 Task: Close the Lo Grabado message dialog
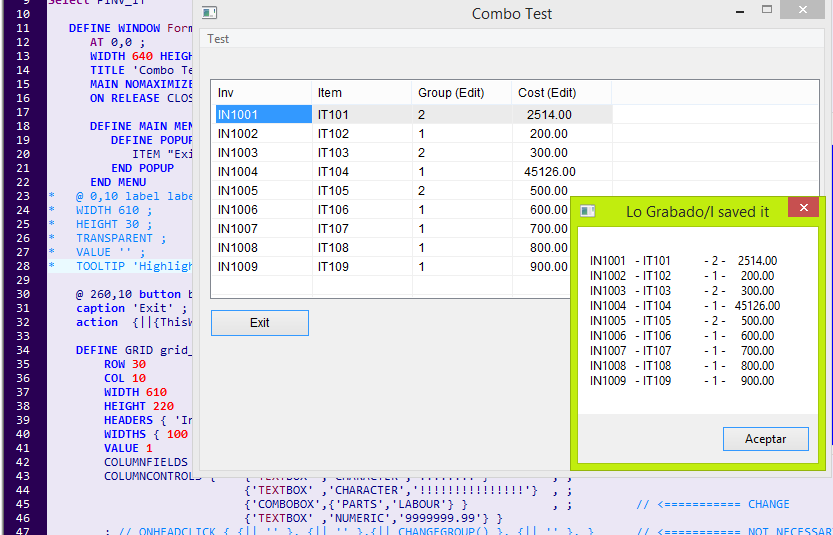point(803,209)
